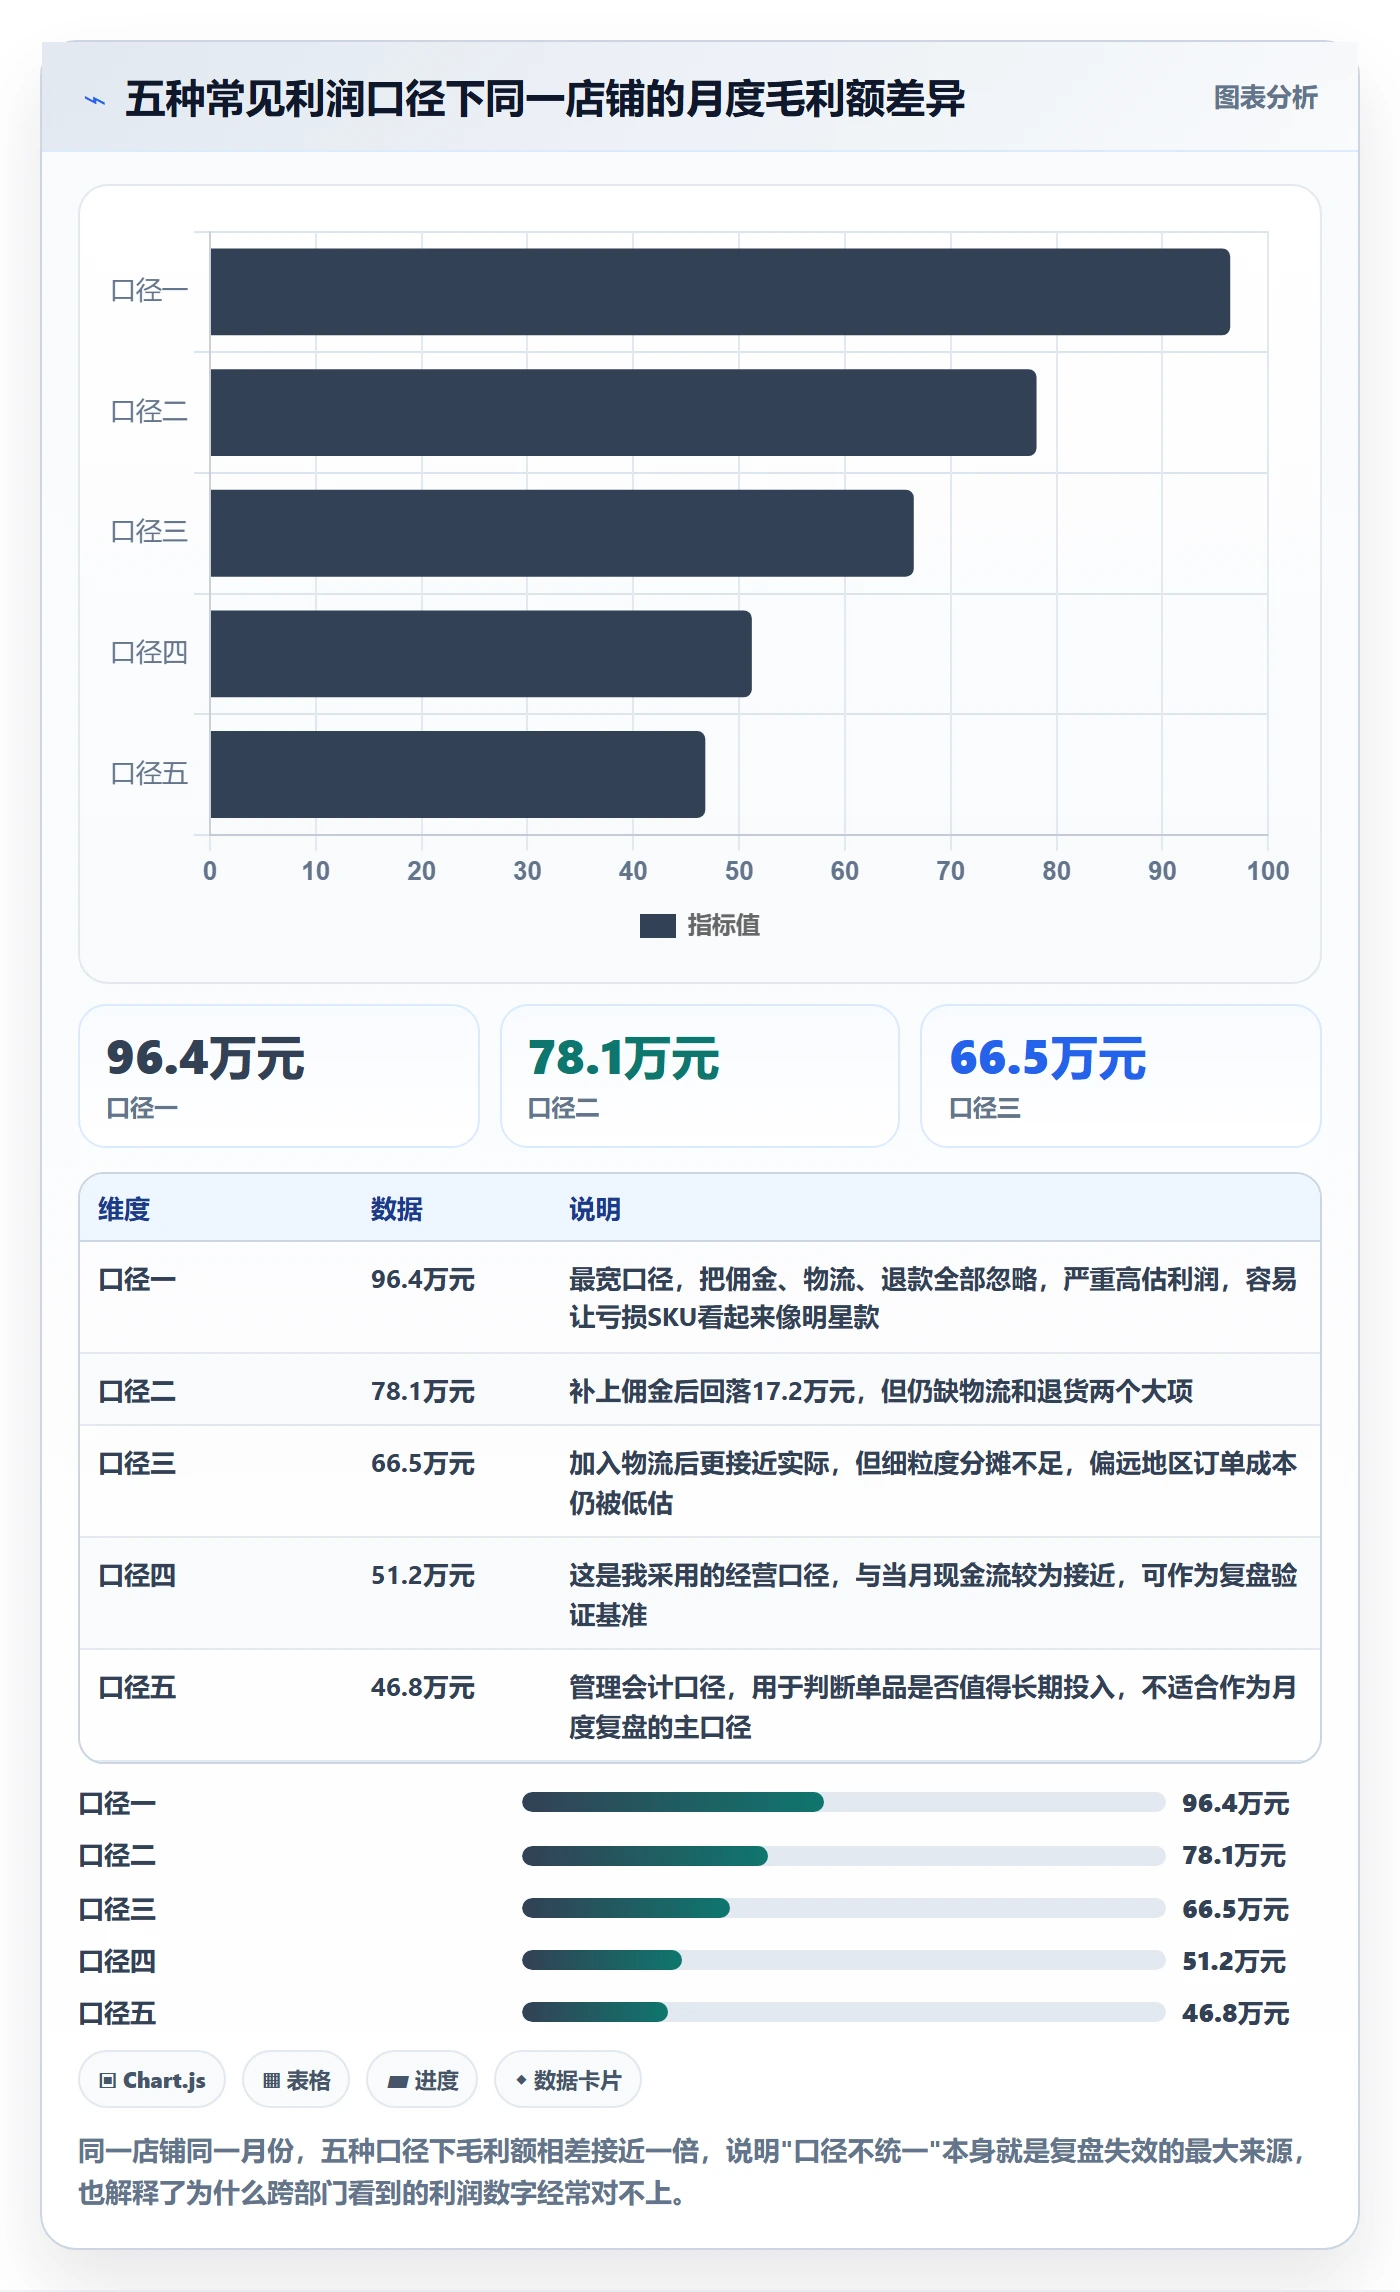This screenshot has height=2292, width=1400.
Task: Click the 口径五 progress bar
Action: click(843, 2012)
